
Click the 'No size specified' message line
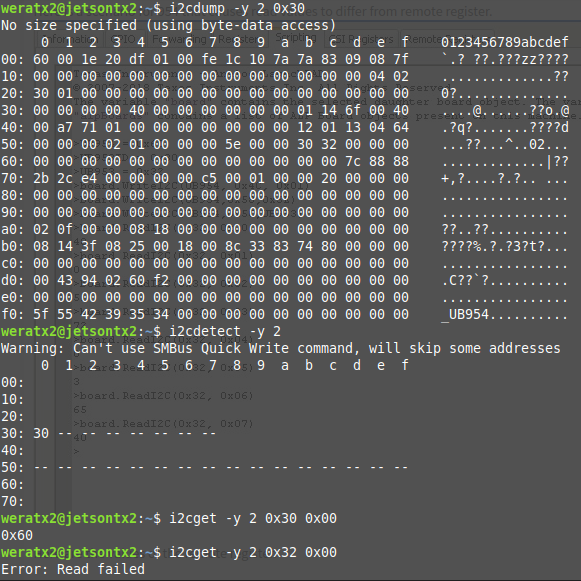pyautogui.click(x=168, y=25)
